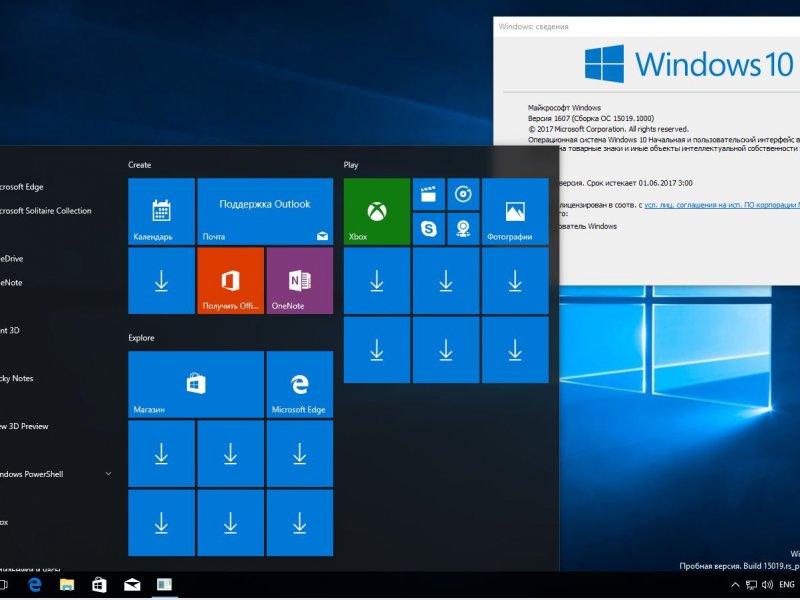
Task: Launch the Microsoft Edge tile under Explore
Action: (x=299, y=384)
